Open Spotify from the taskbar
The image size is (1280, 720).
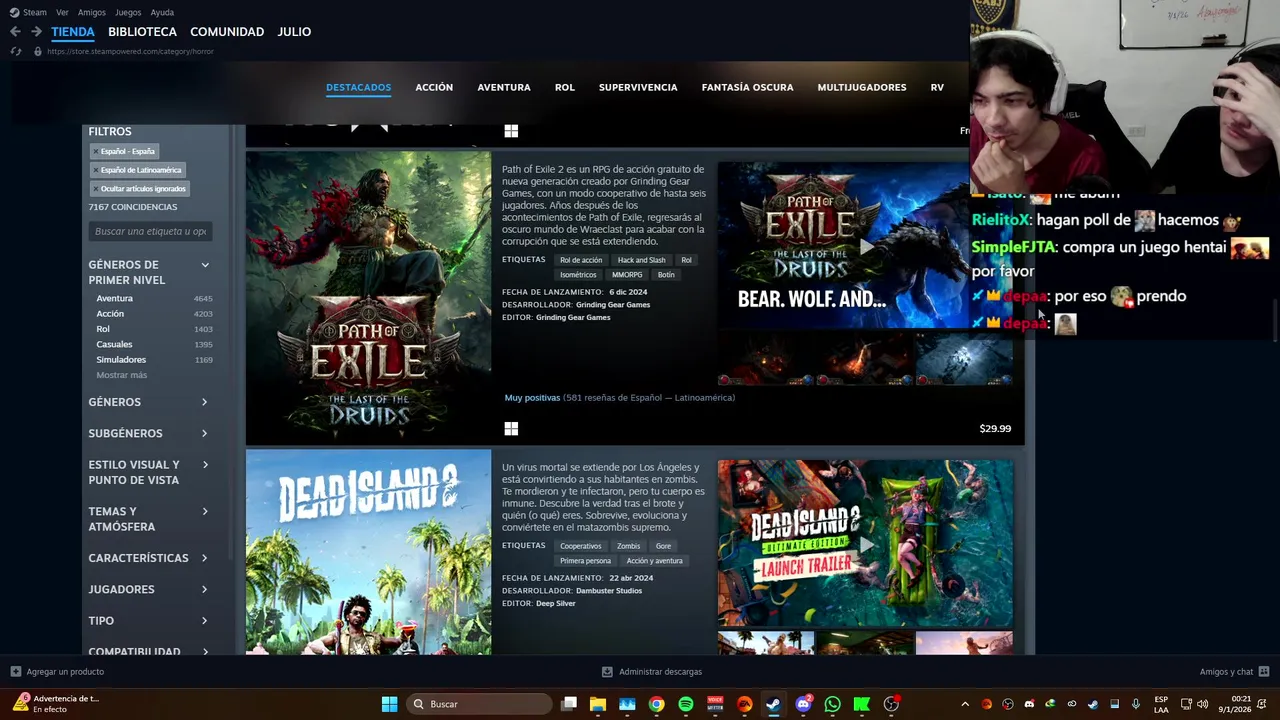pyautogui.click(x=686, y=704)
